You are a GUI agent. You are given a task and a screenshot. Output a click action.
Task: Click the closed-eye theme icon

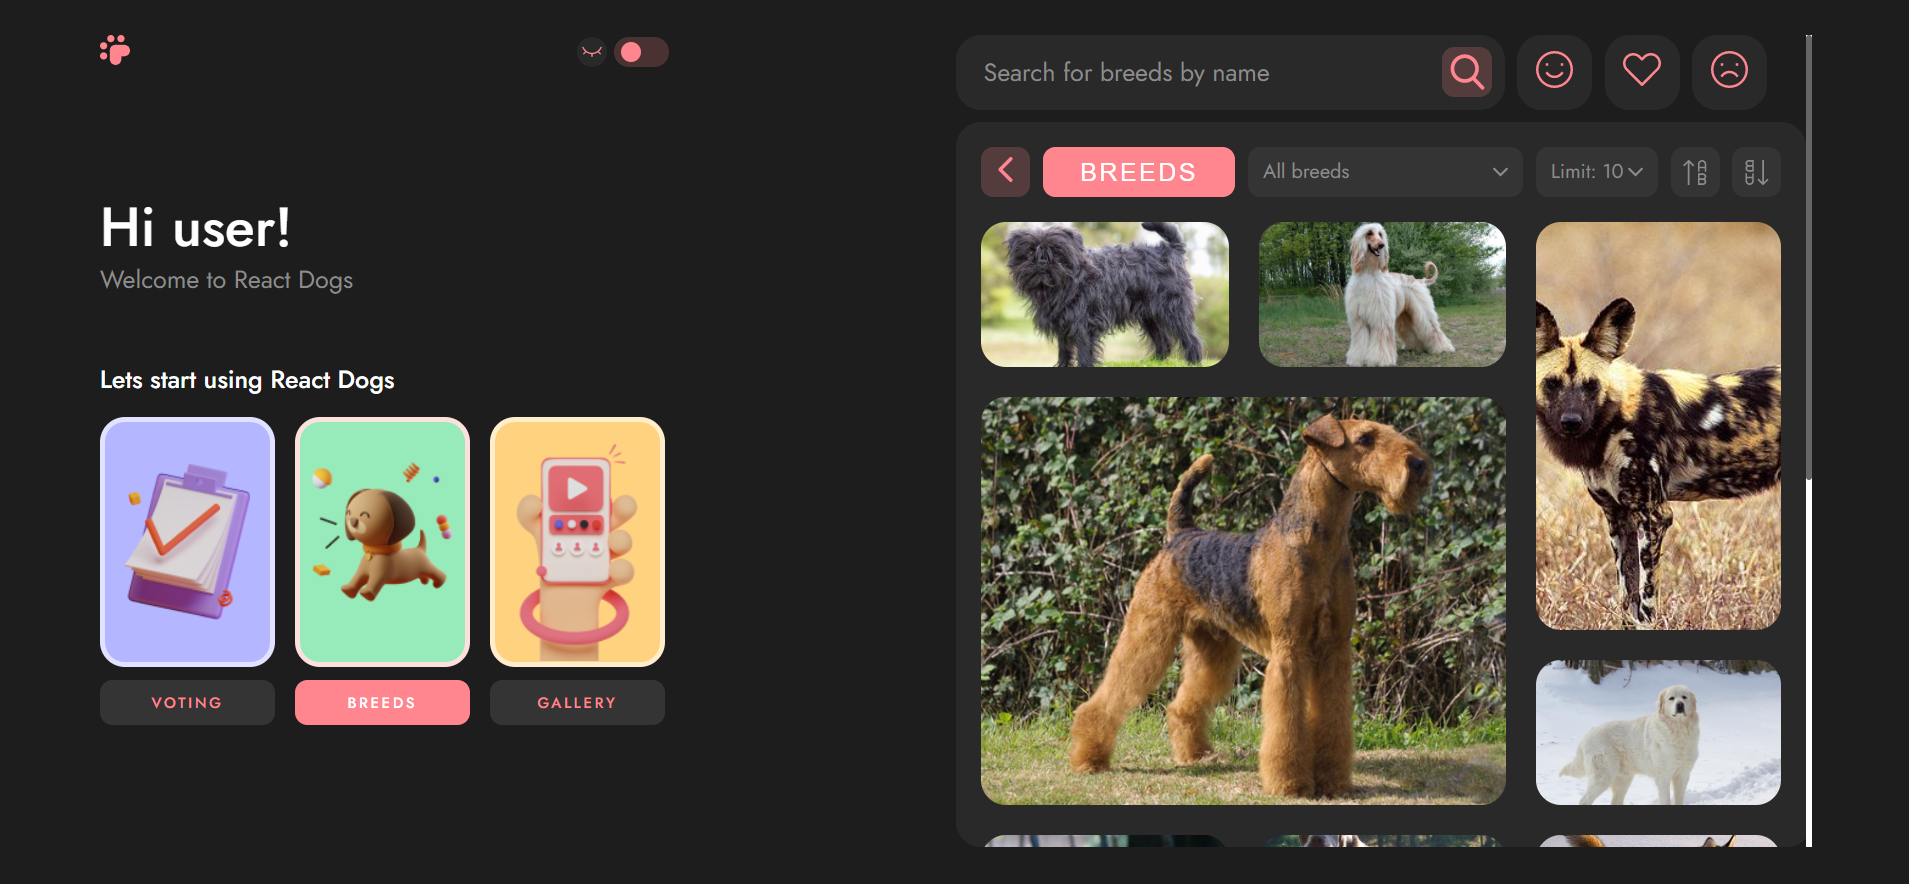click(592, 52)
